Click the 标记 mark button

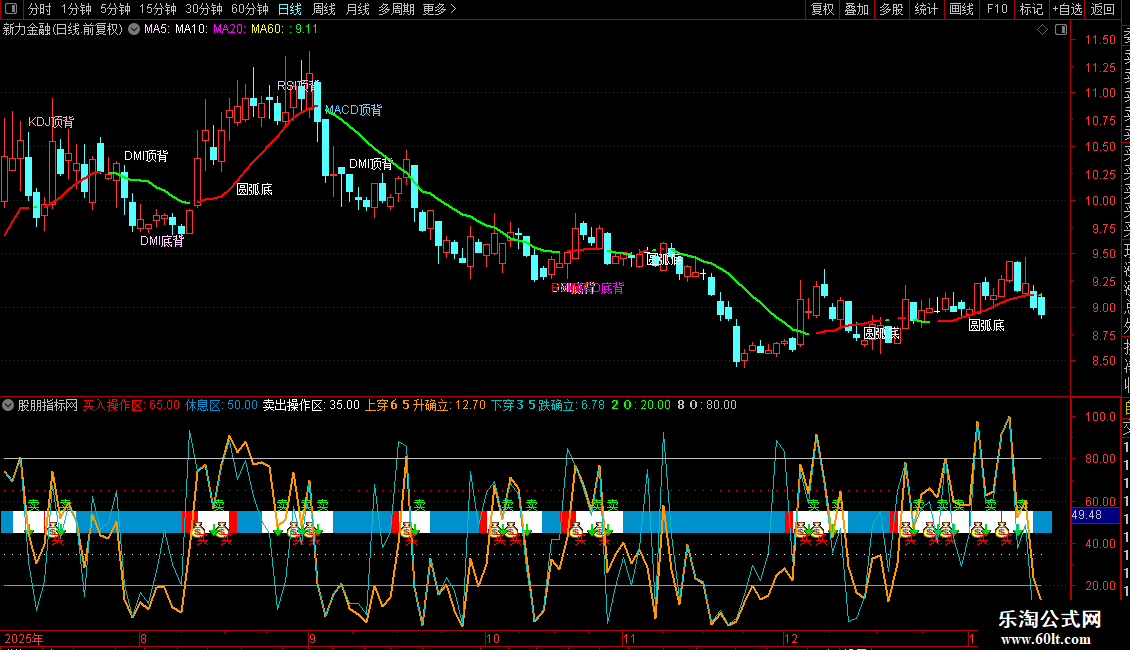1031,9
